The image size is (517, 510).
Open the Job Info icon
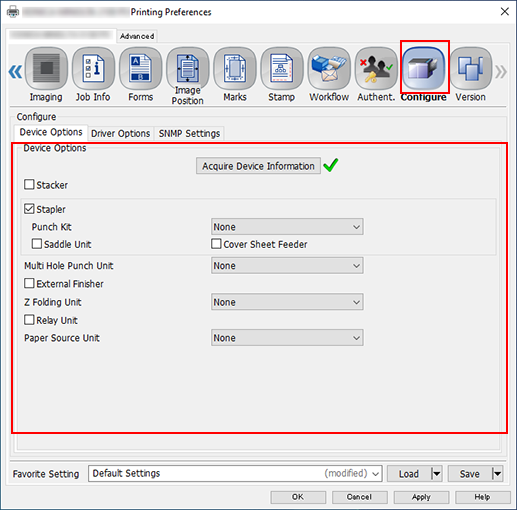[x=93, y=68]
